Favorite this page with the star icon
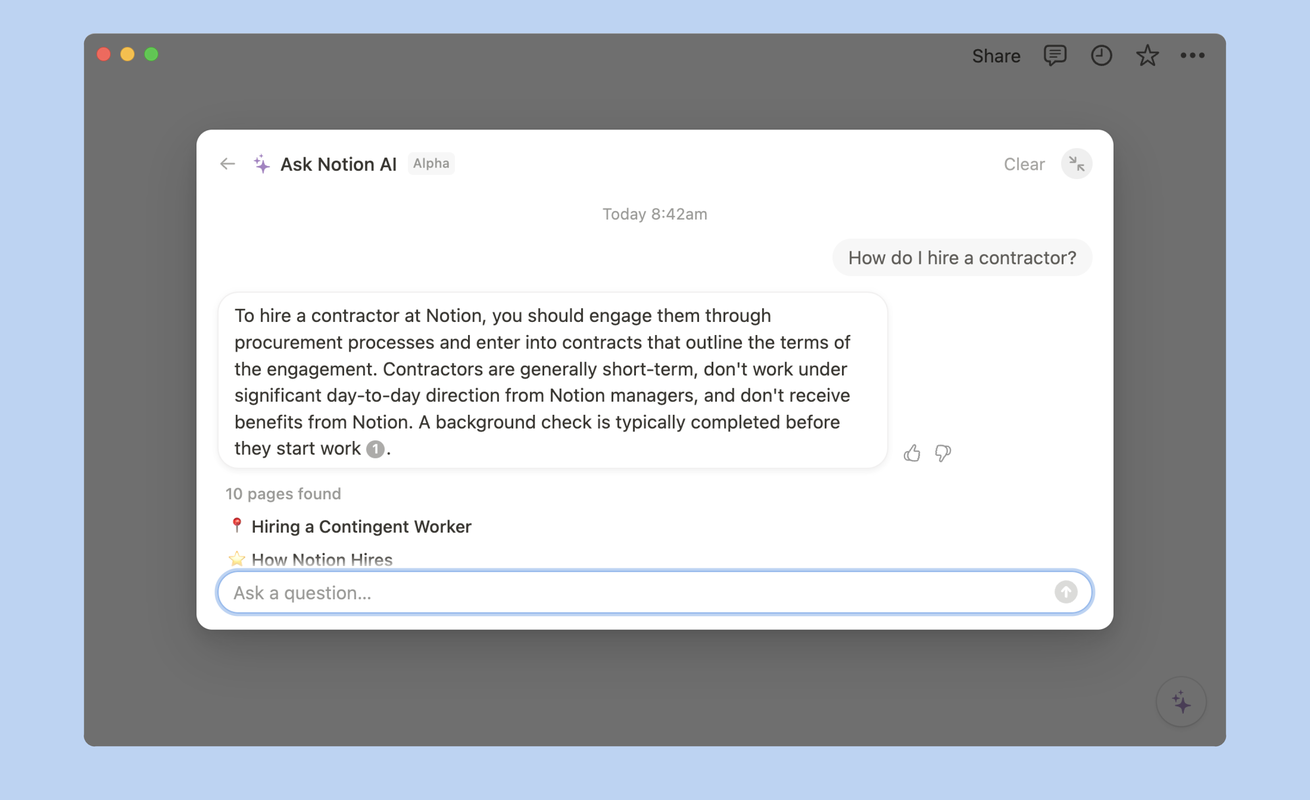This screenshot has height=800, width=1310. click(x=1147, y=56)
